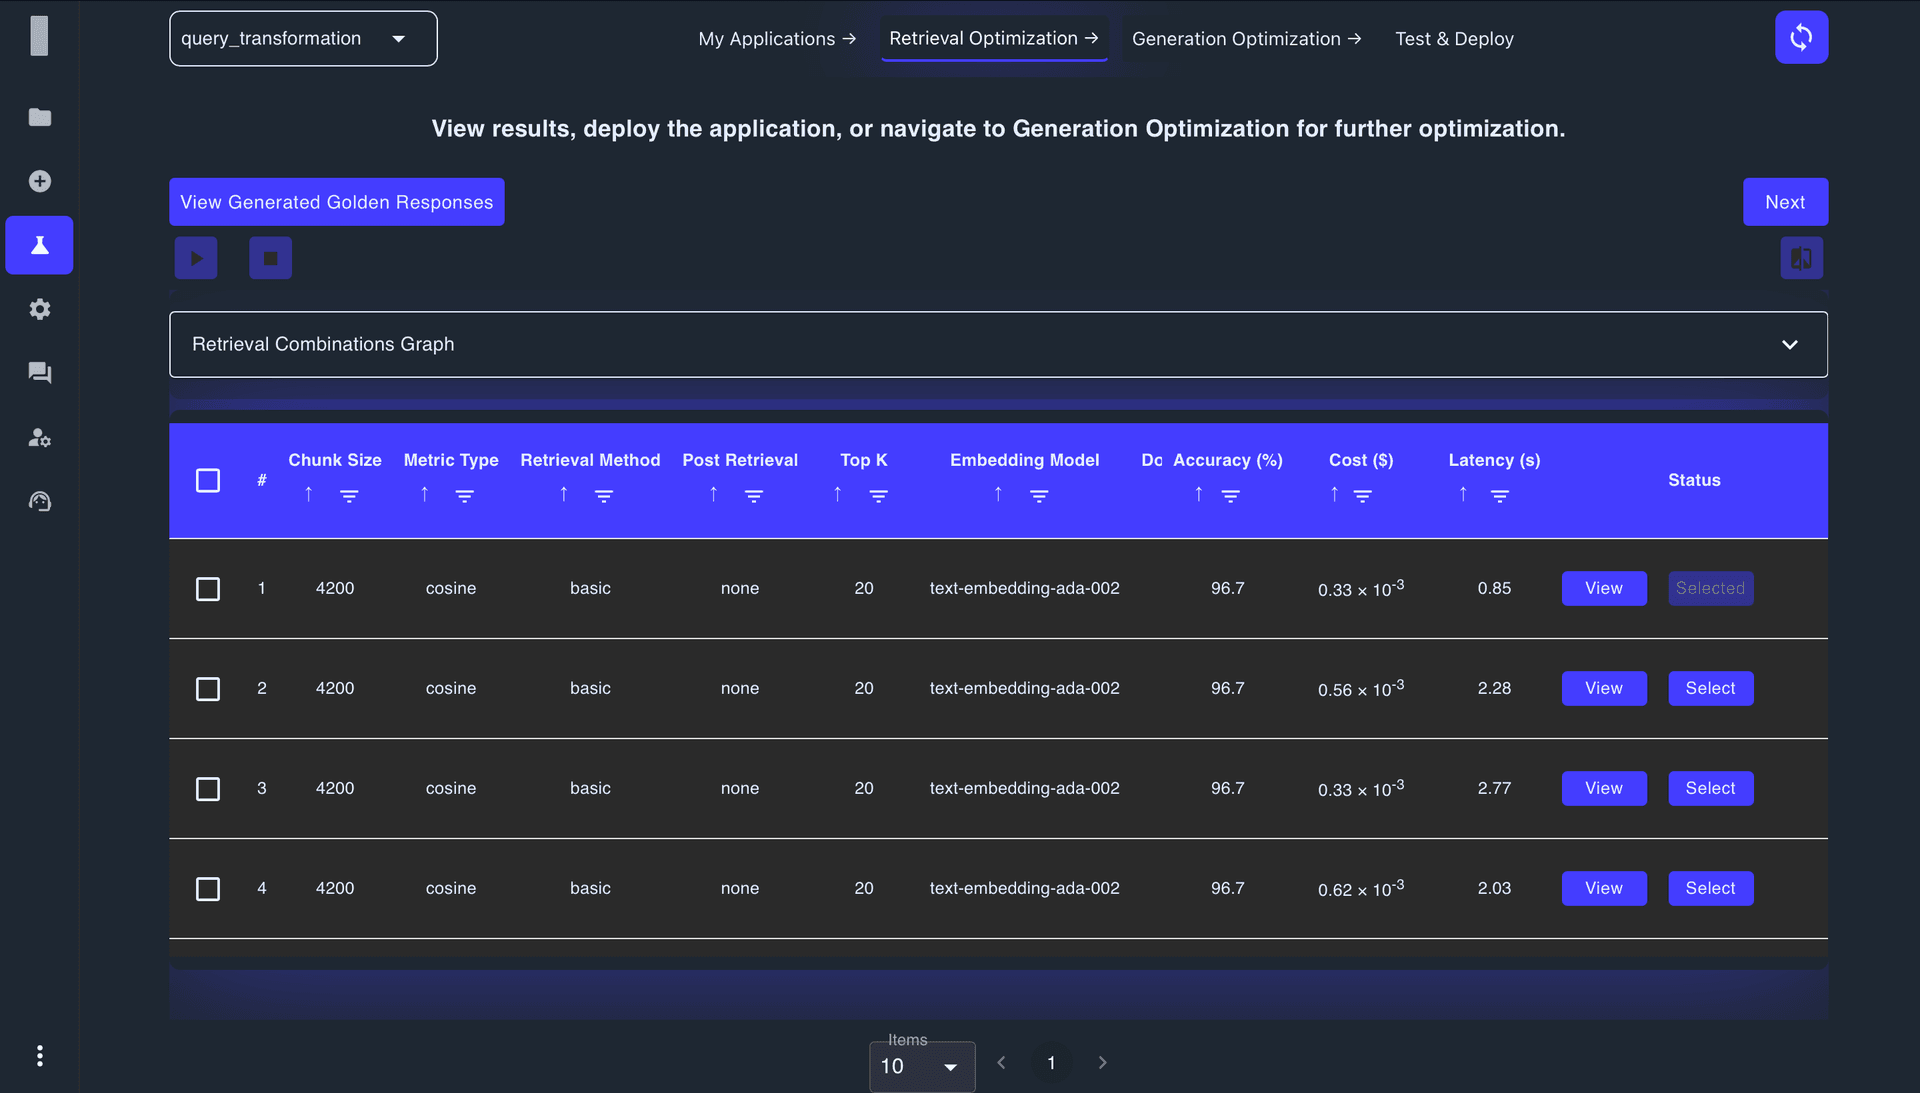The image size is (1920, 1093).
Task: Click the refresh sync icon button
Action: tap(1801, 38)
